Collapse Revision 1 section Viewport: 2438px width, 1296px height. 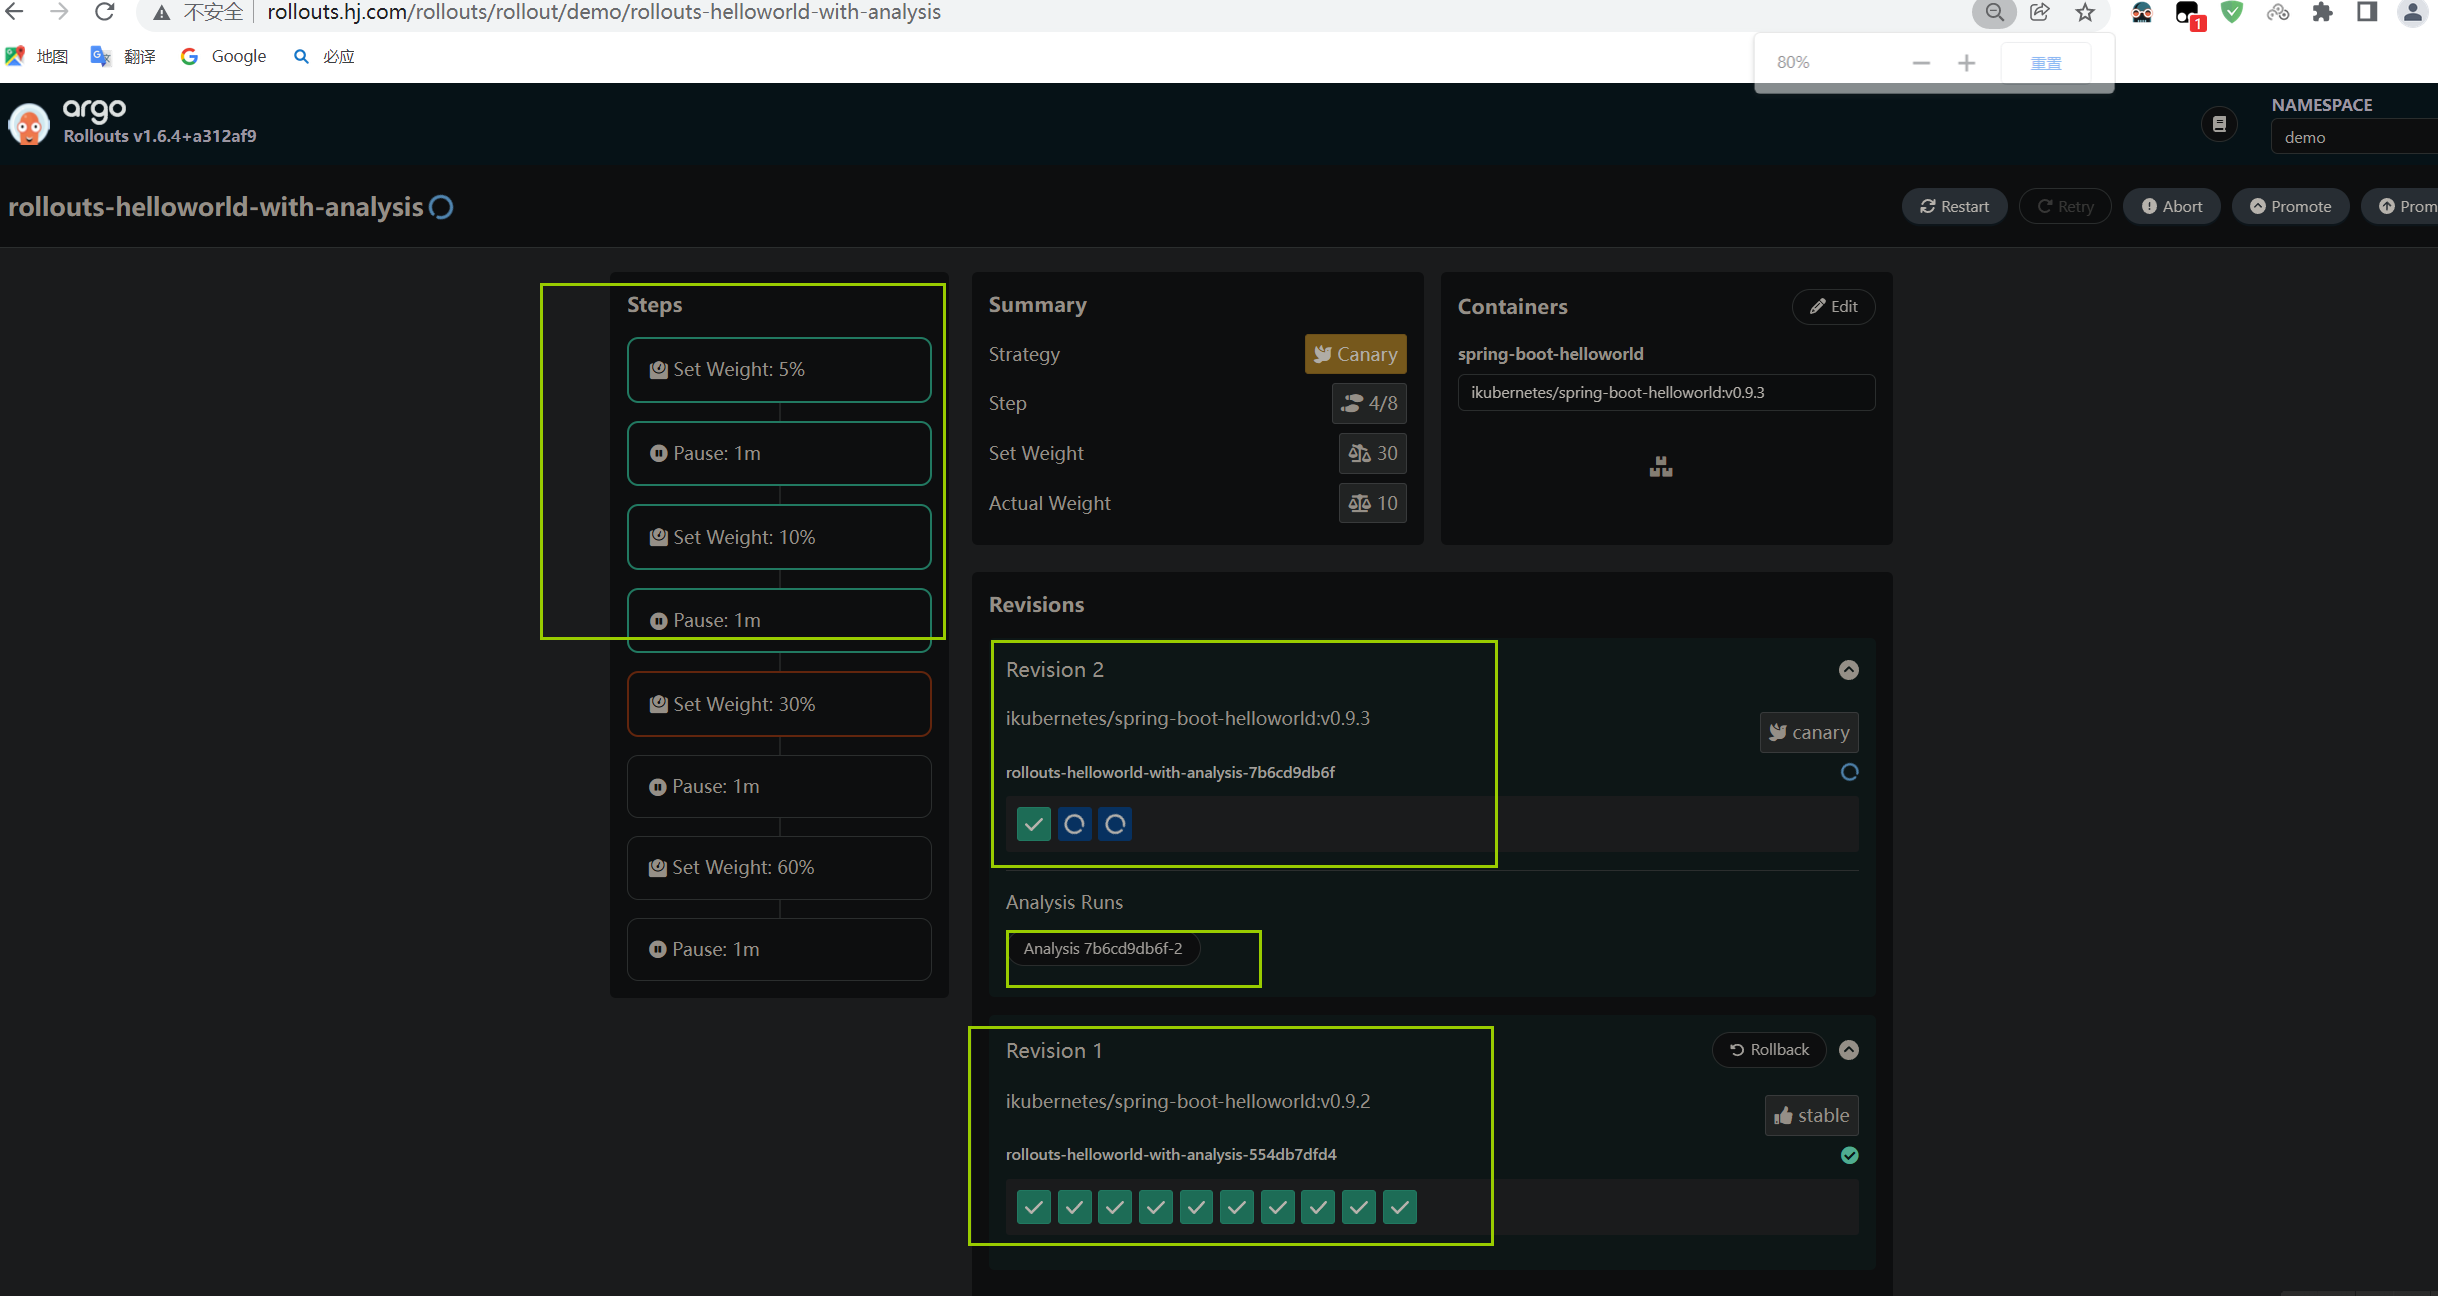pos(1849,1049)
